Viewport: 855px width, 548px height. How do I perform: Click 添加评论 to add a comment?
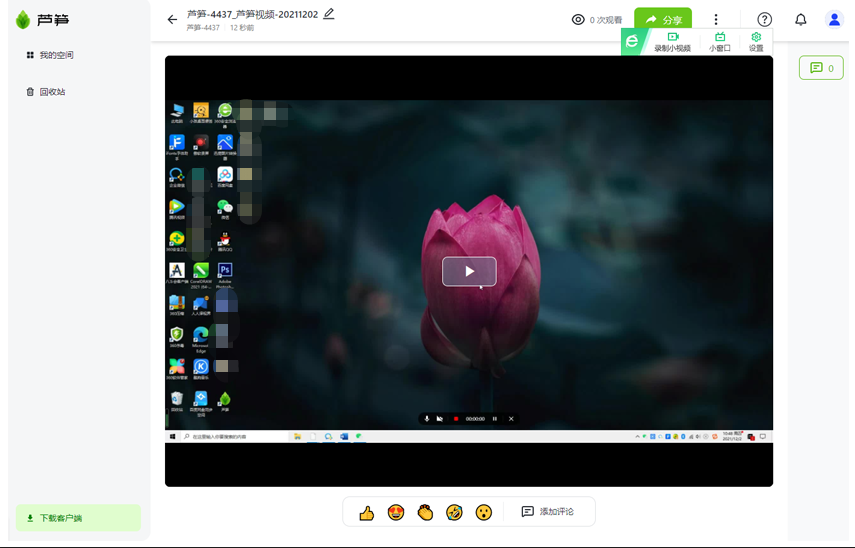tap(547, 511)
